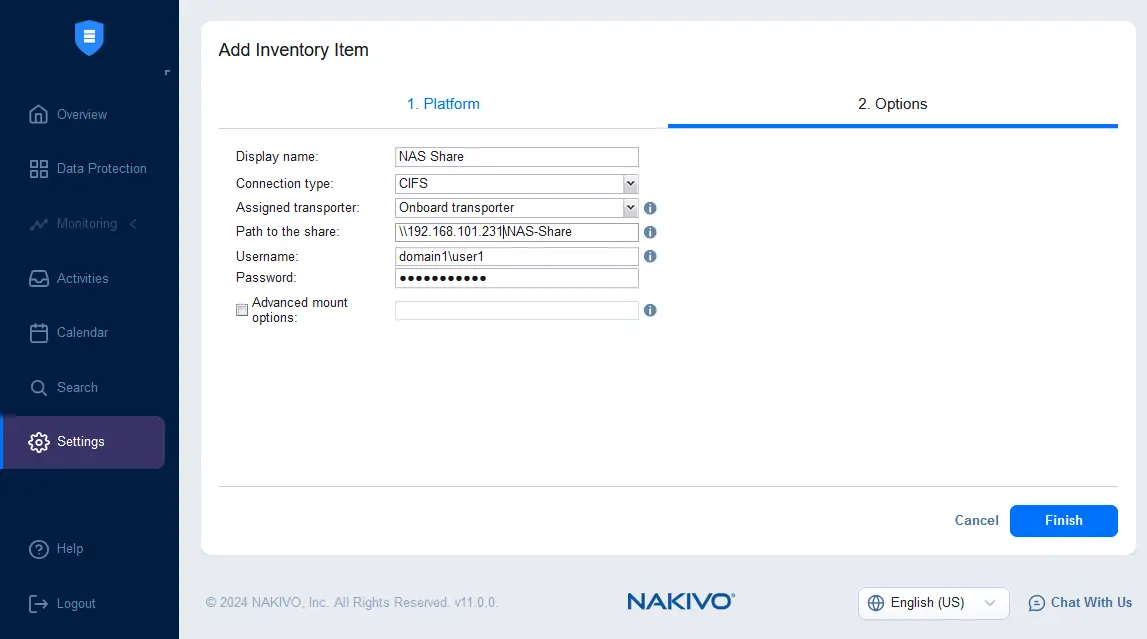Open Help question mark icon
1147x639 pixels.
[39, 549]
